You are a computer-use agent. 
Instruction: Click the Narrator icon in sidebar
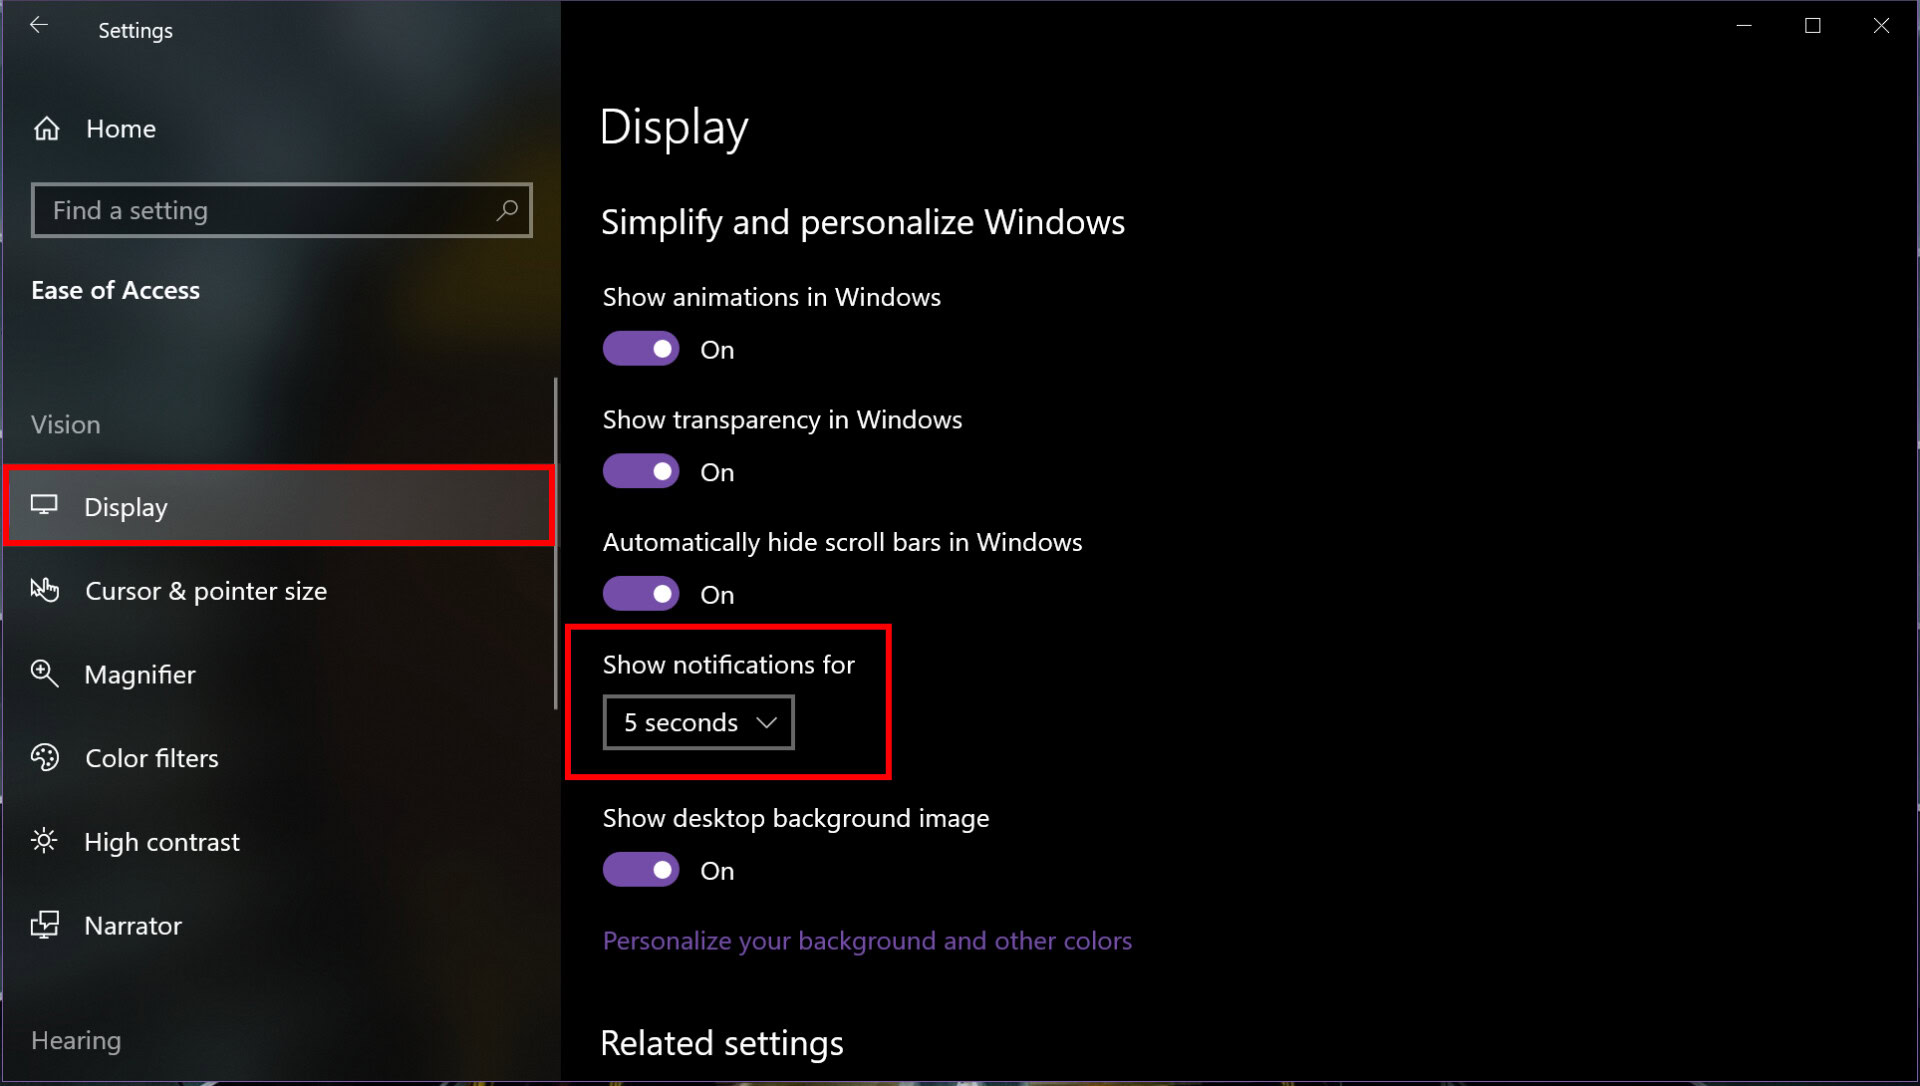[44, 925]
